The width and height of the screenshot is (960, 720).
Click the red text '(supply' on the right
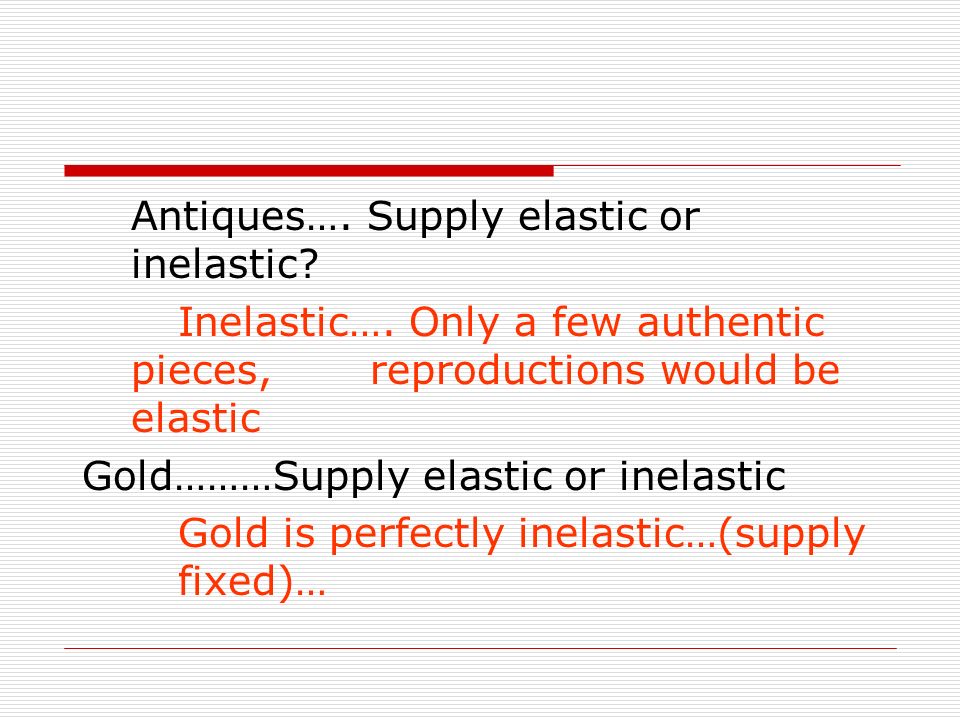pos(790,534)
